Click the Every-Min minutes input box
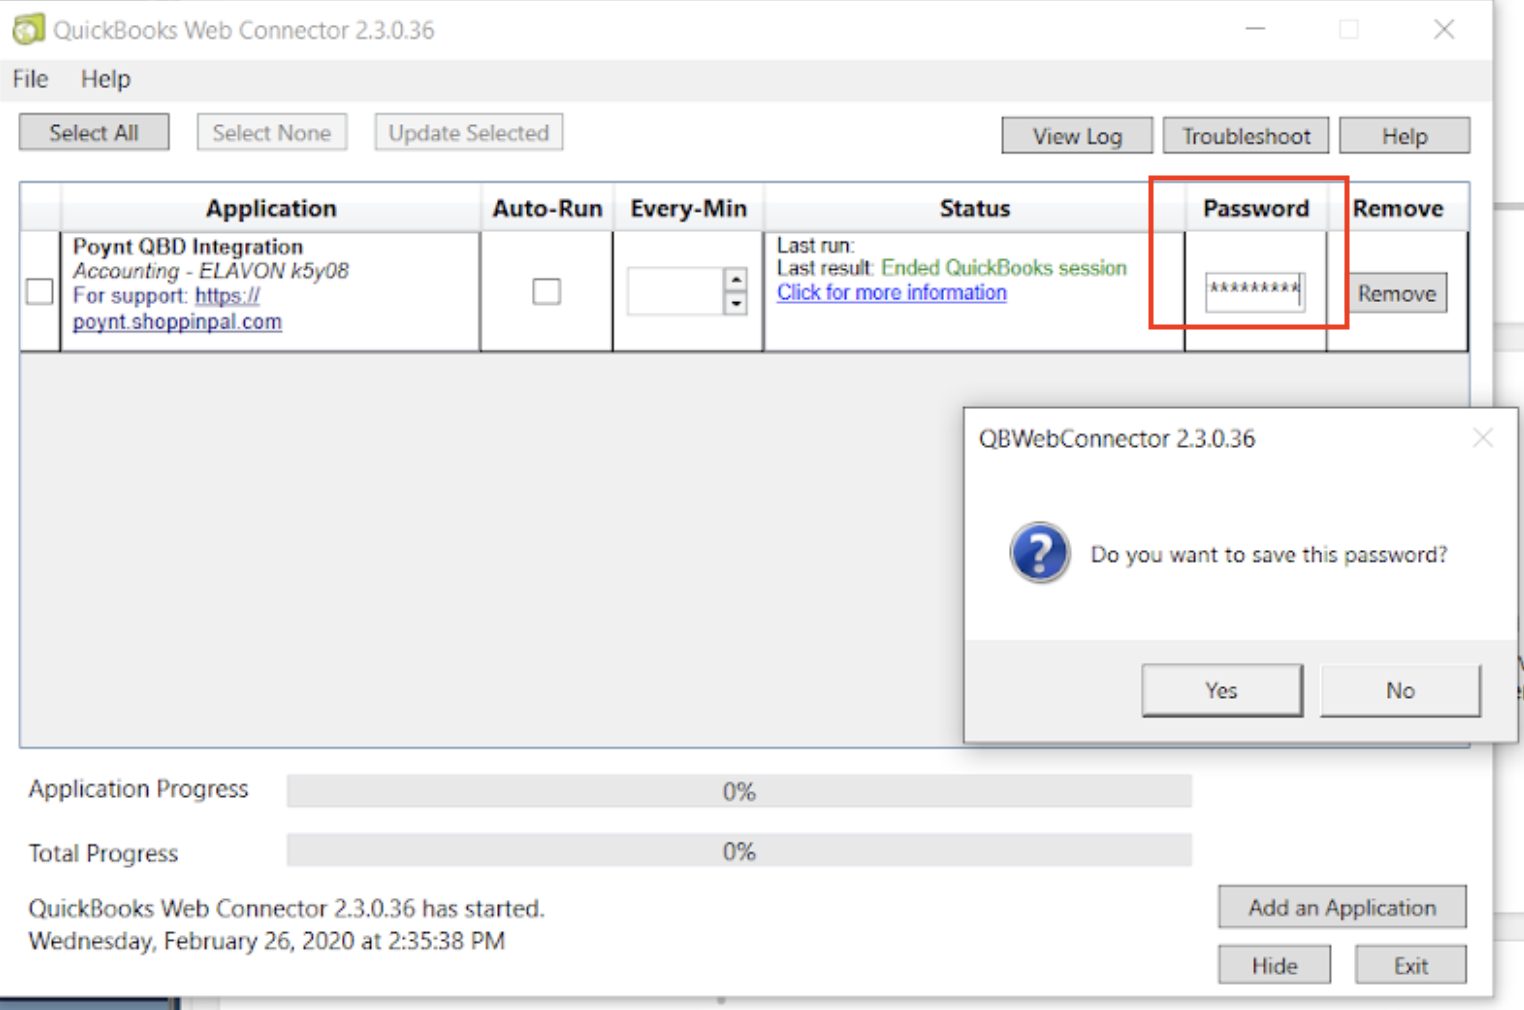 (x=675, y=292)
